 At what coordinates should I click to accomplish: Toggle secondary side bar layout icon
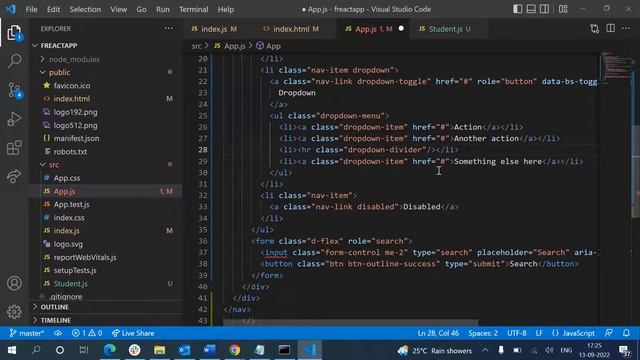[x=544, y=9]
